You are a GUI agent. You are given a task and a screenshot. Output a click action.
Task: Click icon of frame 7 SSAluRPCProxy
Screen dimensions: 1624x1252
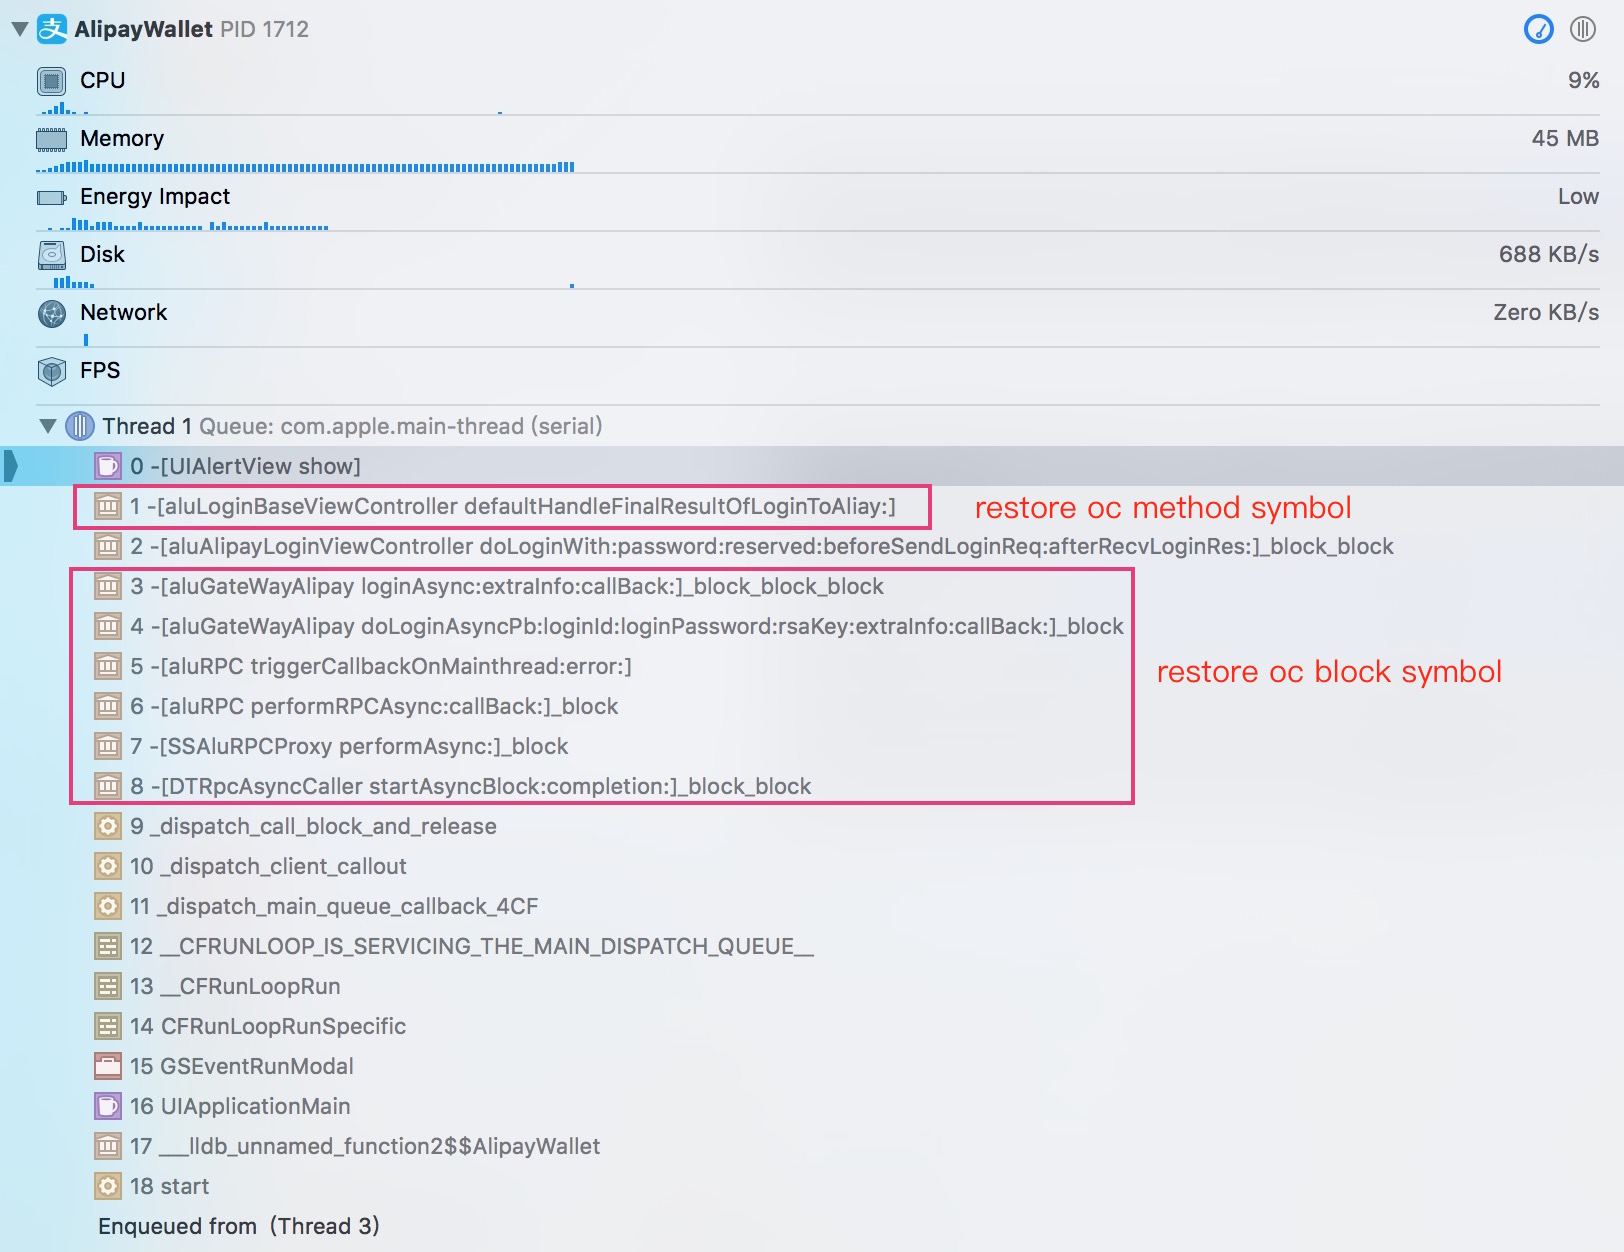[x=108, y=746]
